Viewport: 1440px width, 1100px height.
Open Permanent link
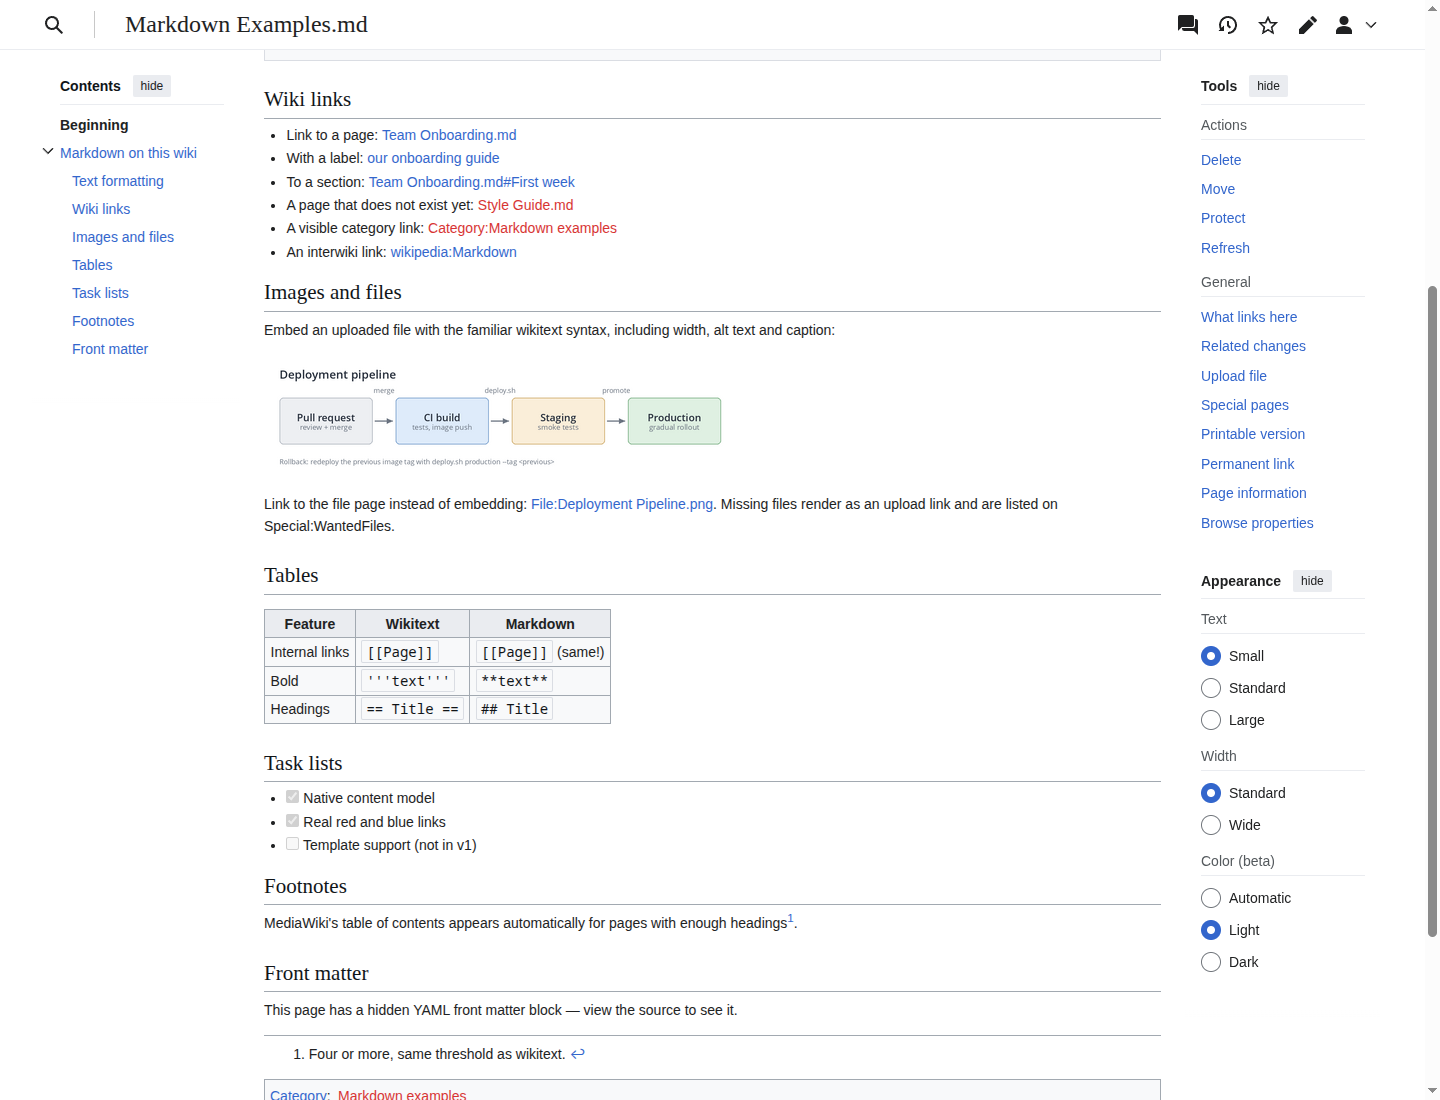pyautogui.click(x=1247, y=464)
